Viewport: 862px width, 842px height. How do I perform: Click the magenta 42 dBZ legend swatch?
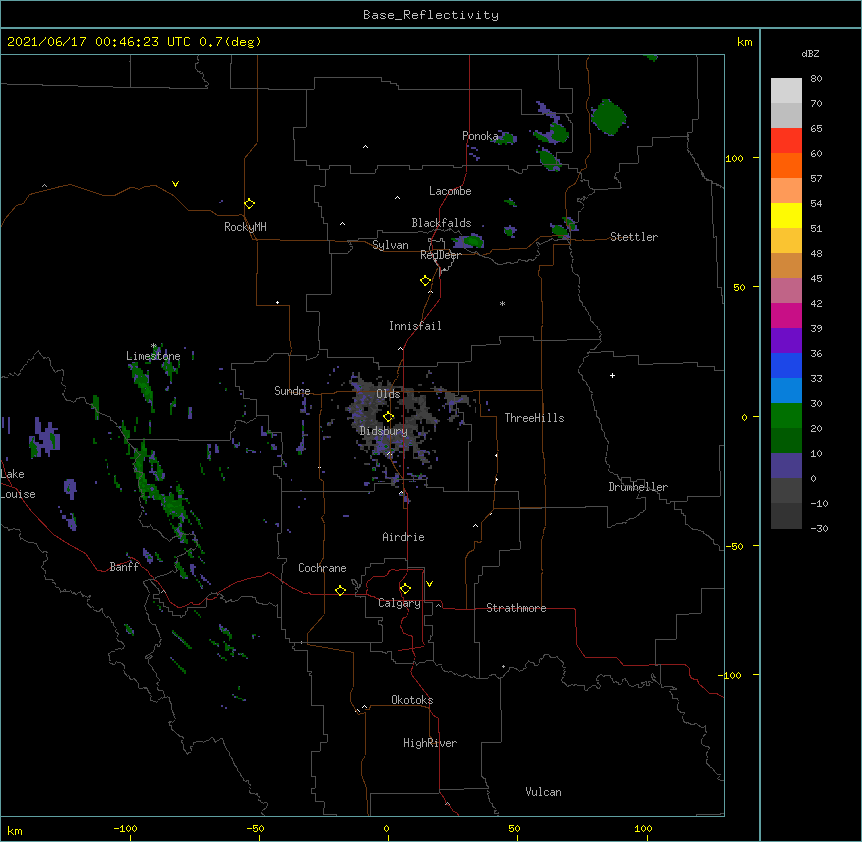pyautogui.click(x=786, y=315)
